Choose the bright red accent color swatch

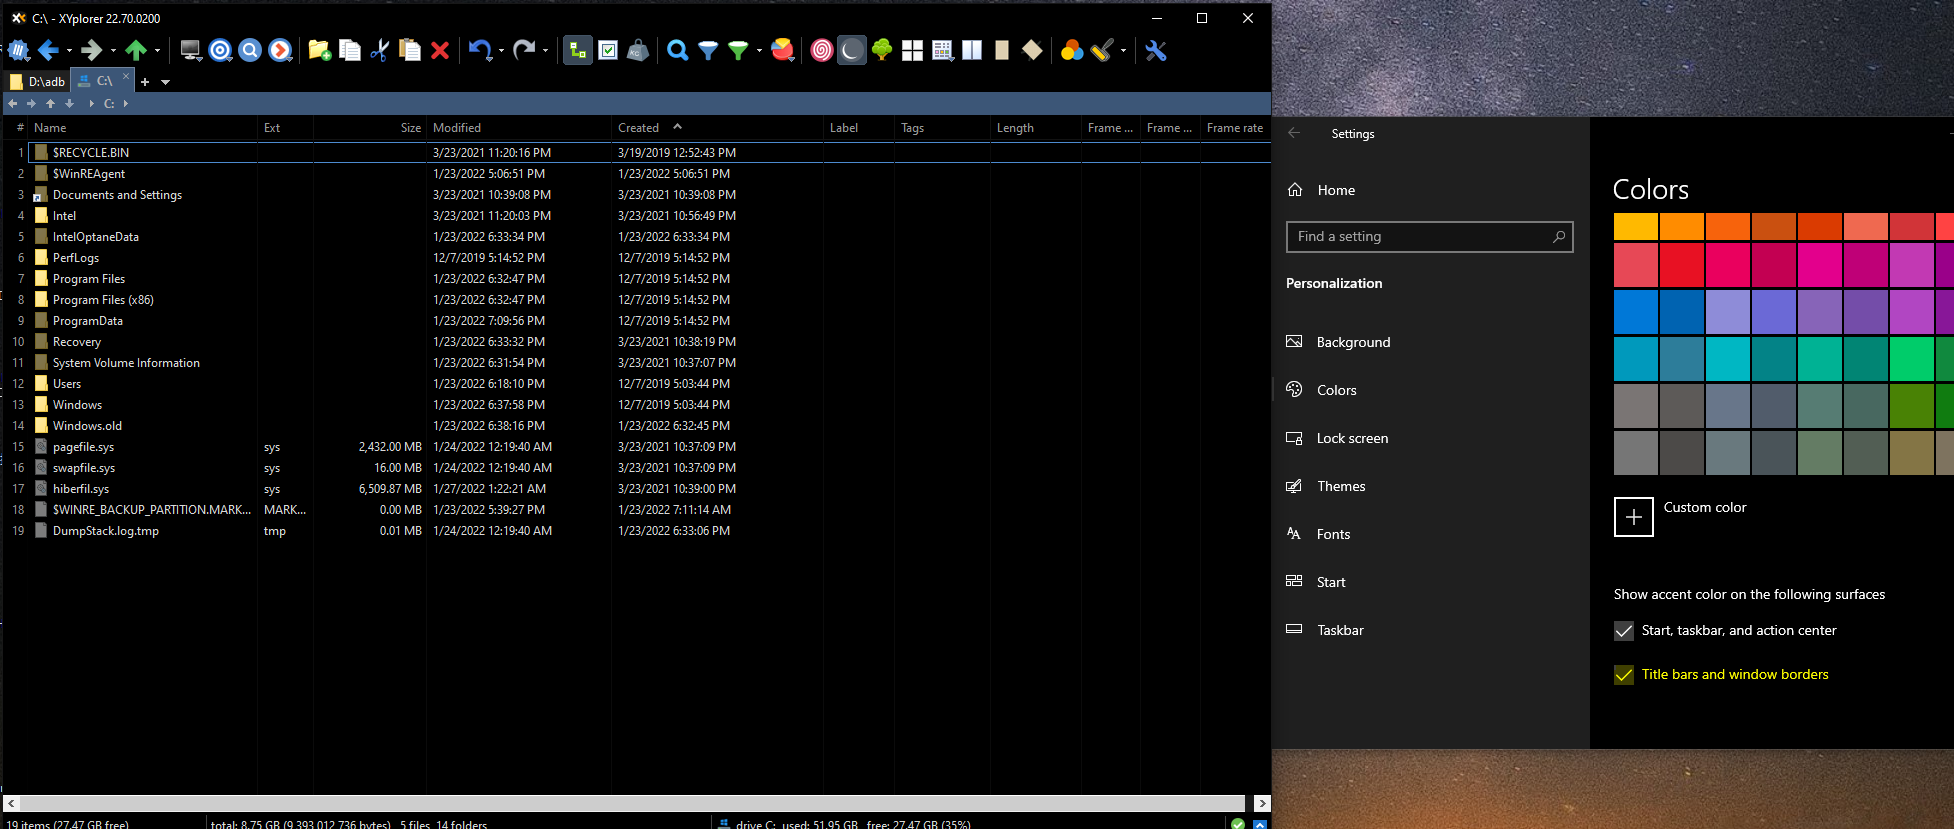pyautogui.click(x=1682, y=265)
